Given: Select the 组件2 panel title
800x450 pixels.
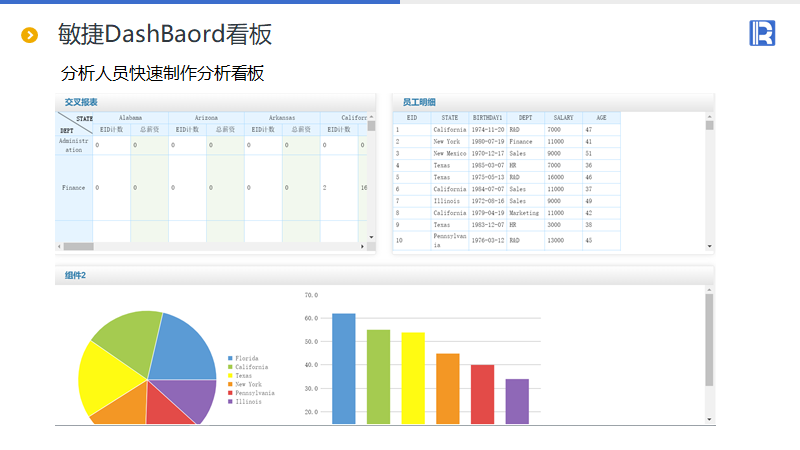Looking at the screenshot, I should point(75,275).
